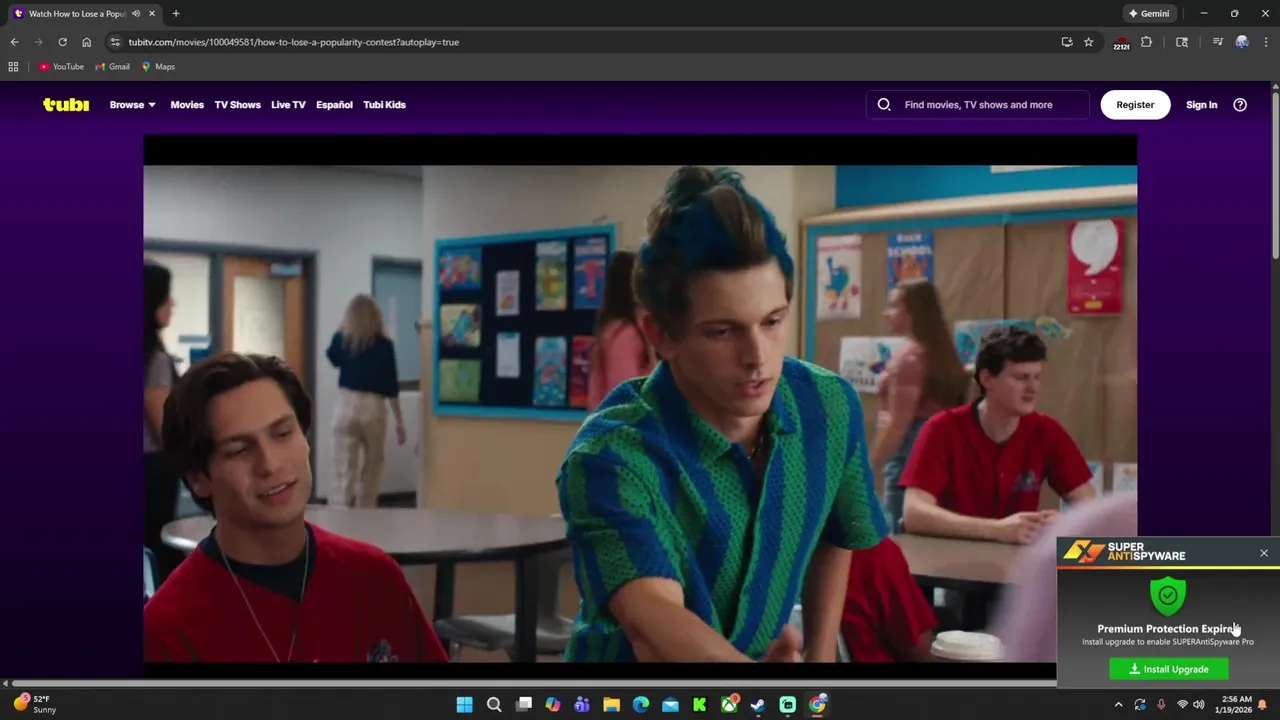Click the SUPERAntiSpyware logo
The width and height of the screenshot is (1280, 720).
click(1124, 552)
